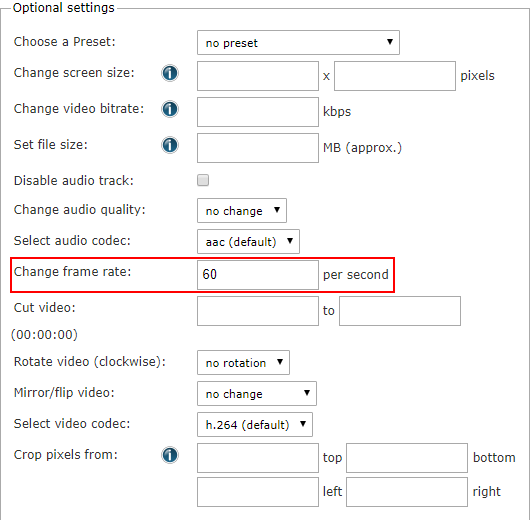This screenshot has height=520, width=530.
Task: Click the frame rate field showing 60
Action: click(x=258, y=275)
